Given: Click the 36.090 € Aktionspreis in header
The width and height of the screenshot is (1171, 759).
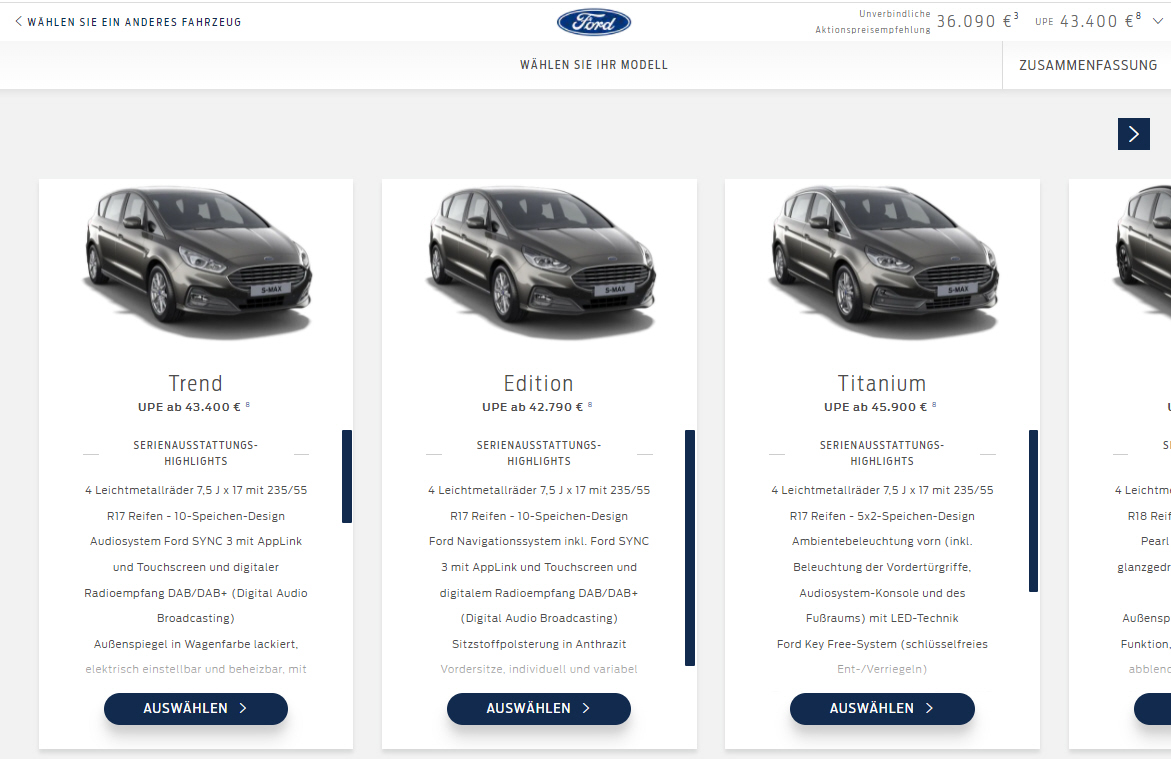Looking at the screenshot, I should (974, 22).
